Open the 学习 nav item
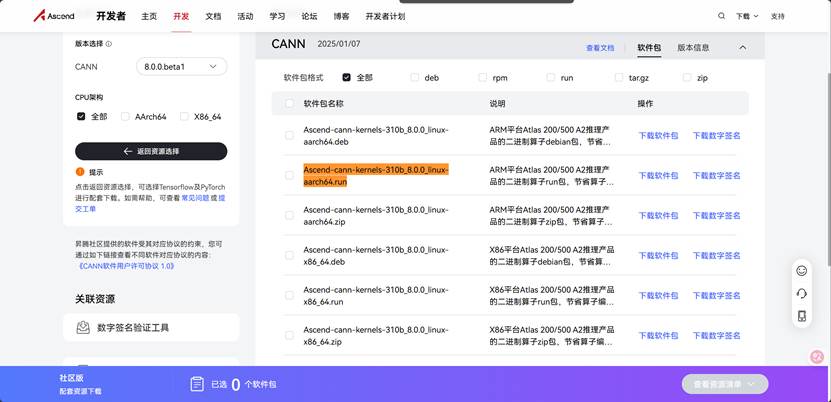This screenshot has width=831, height=402. [x=277, y=16]
